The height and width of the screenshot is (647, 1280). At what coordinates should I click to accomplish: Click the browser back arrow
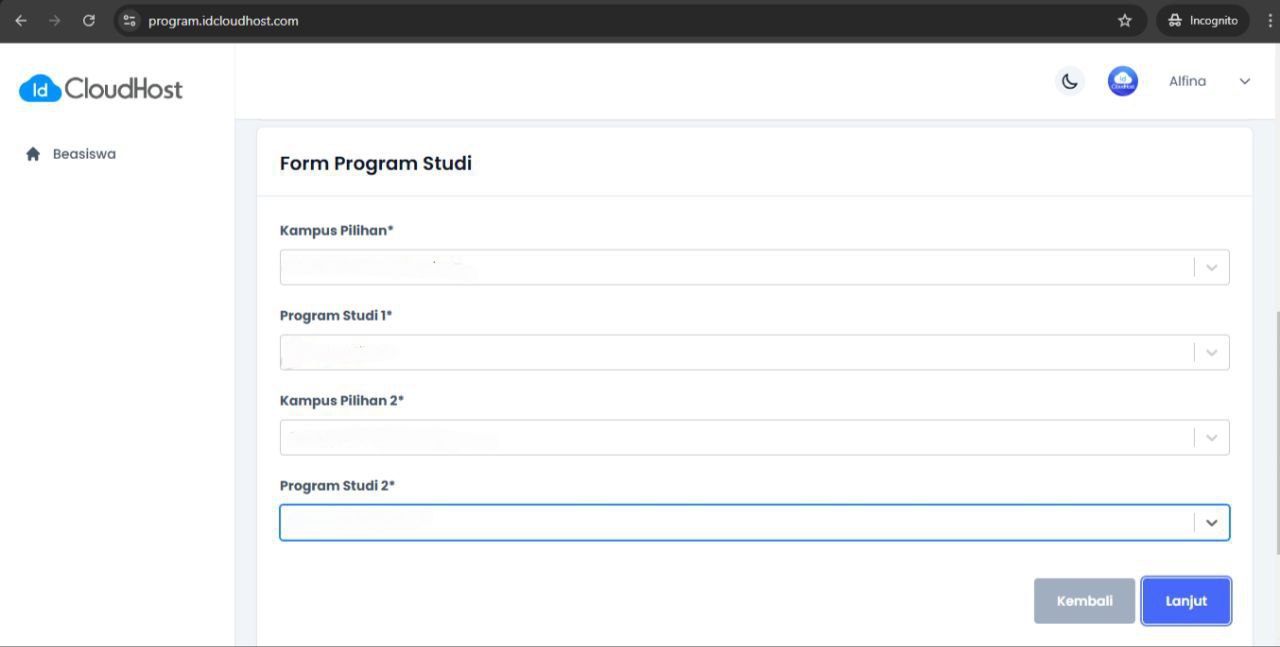(21, 20)
